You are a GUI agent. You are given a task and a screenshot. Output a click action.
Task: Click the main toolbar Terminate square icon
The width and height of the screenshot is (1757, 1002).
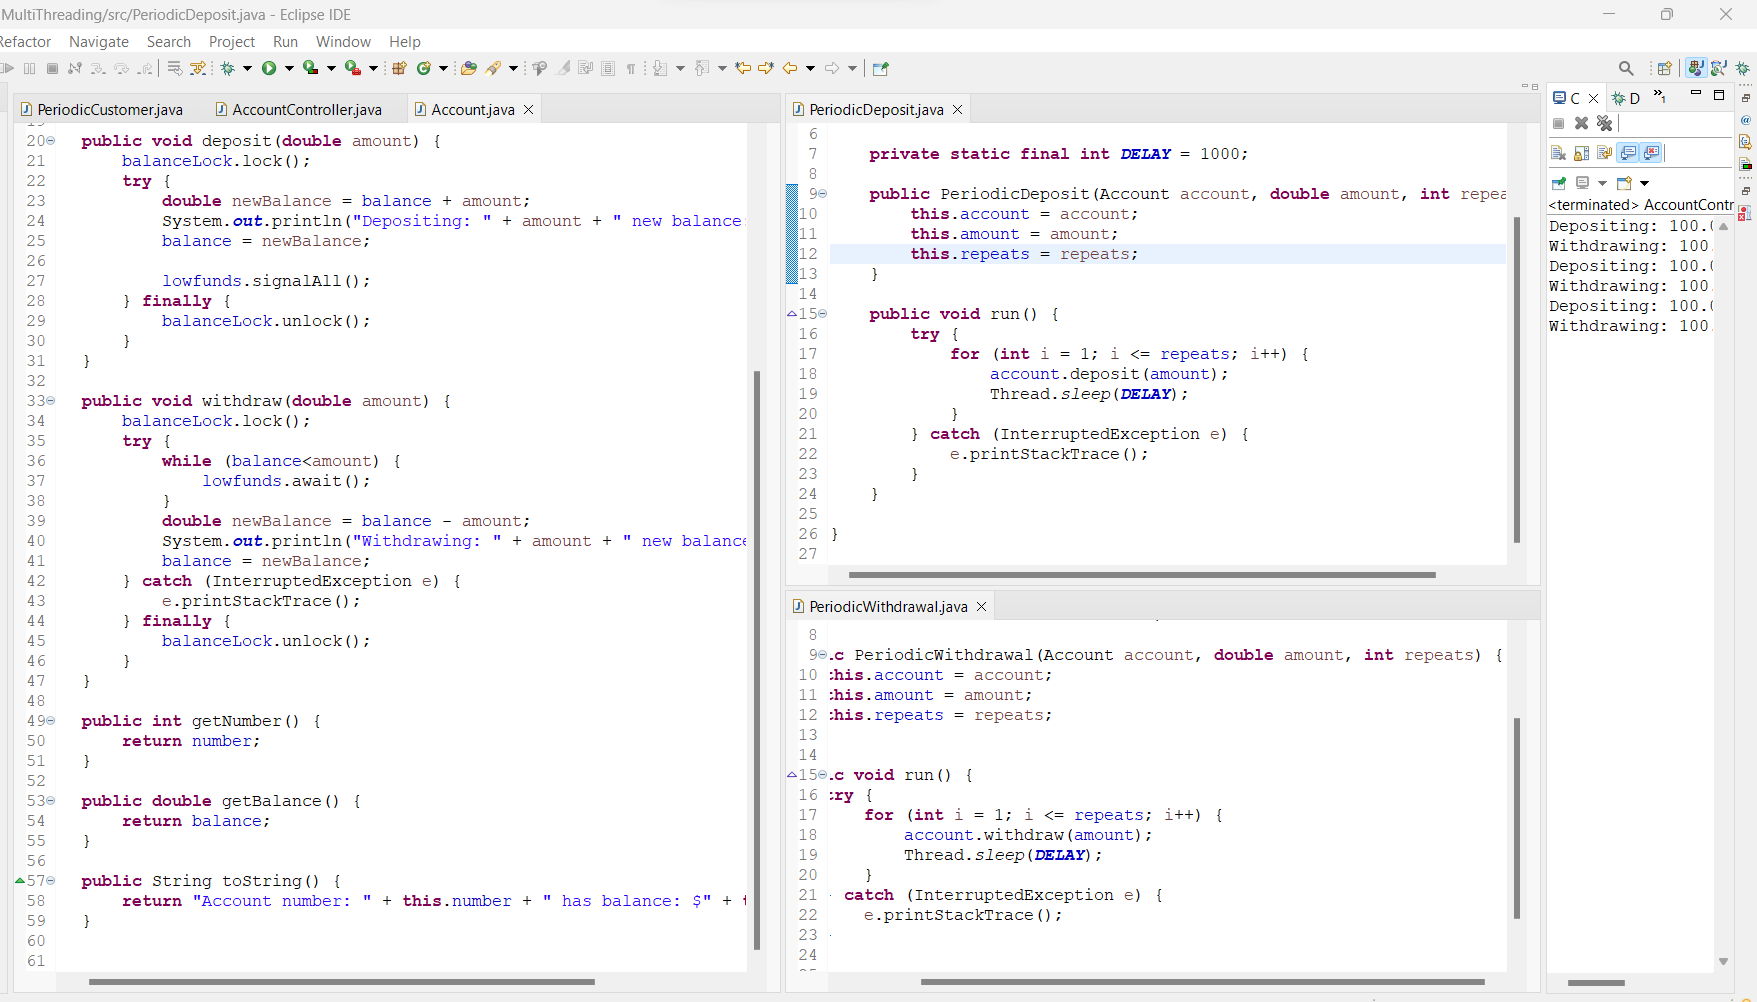[x=52, y=68]
